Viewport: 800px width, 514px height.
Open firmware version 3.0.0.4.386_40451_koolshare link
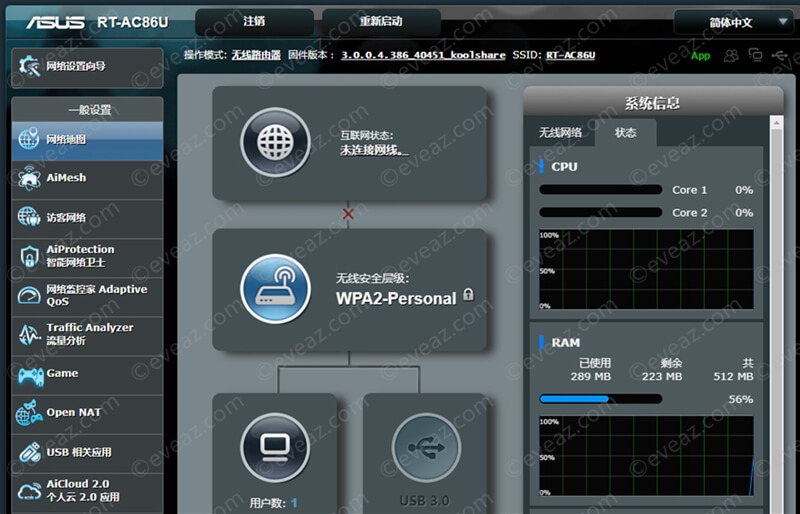(x=423, y=55)
